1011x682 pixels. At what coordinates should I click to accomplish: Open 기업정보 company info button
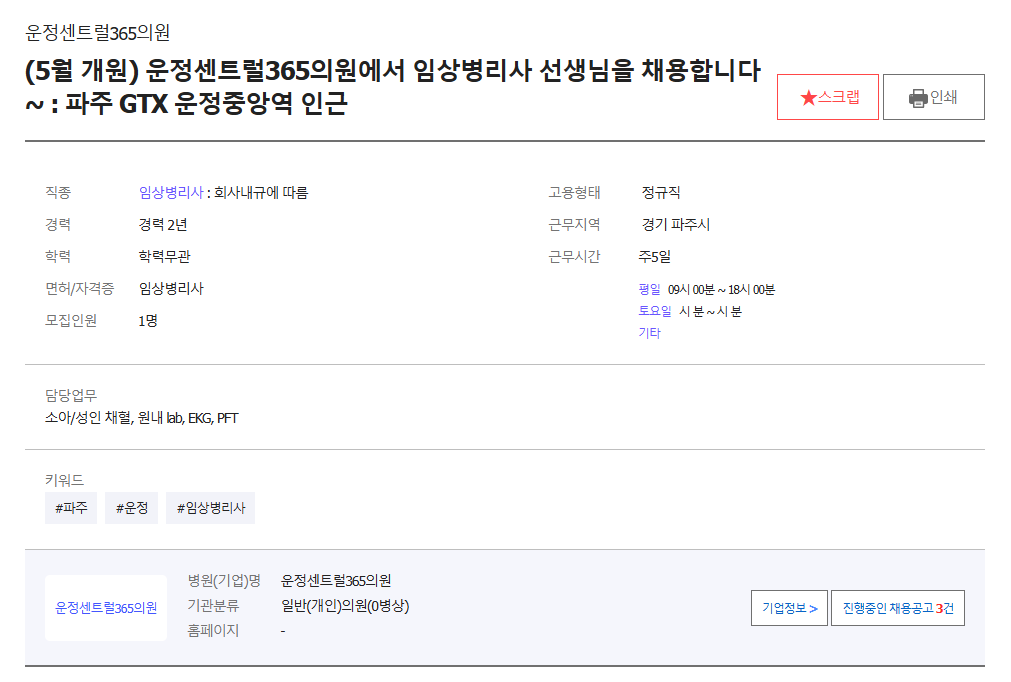(789, 608)
